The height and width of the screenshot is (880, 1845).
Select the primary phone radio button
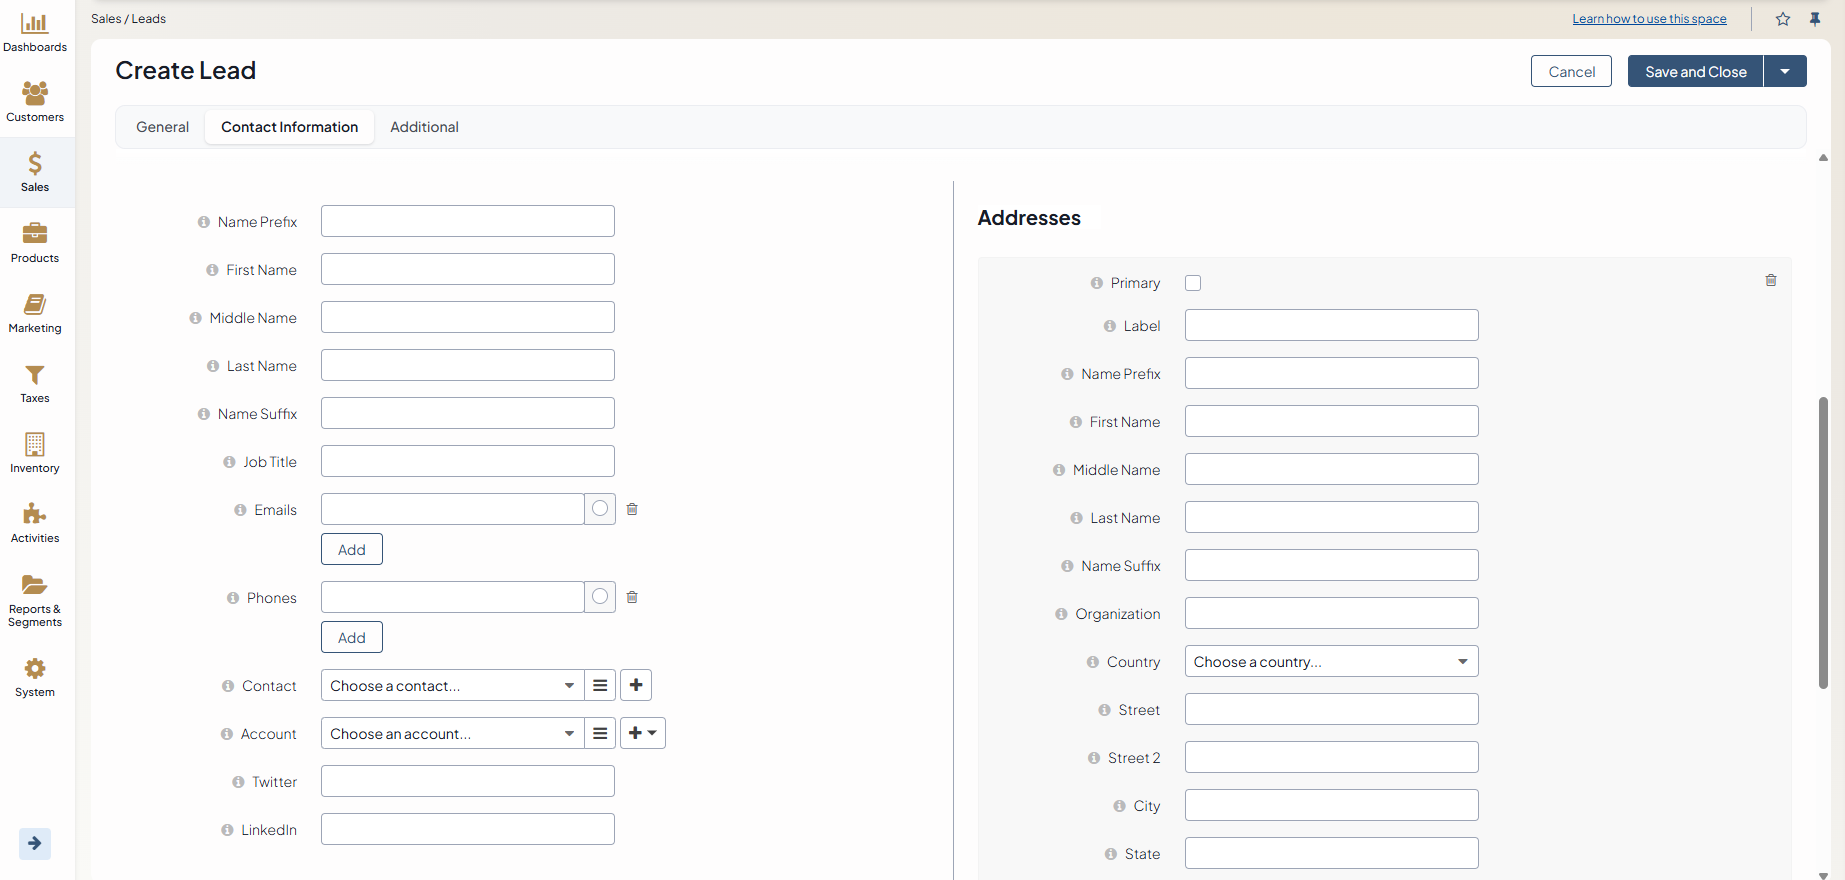[x=600, y=597]
